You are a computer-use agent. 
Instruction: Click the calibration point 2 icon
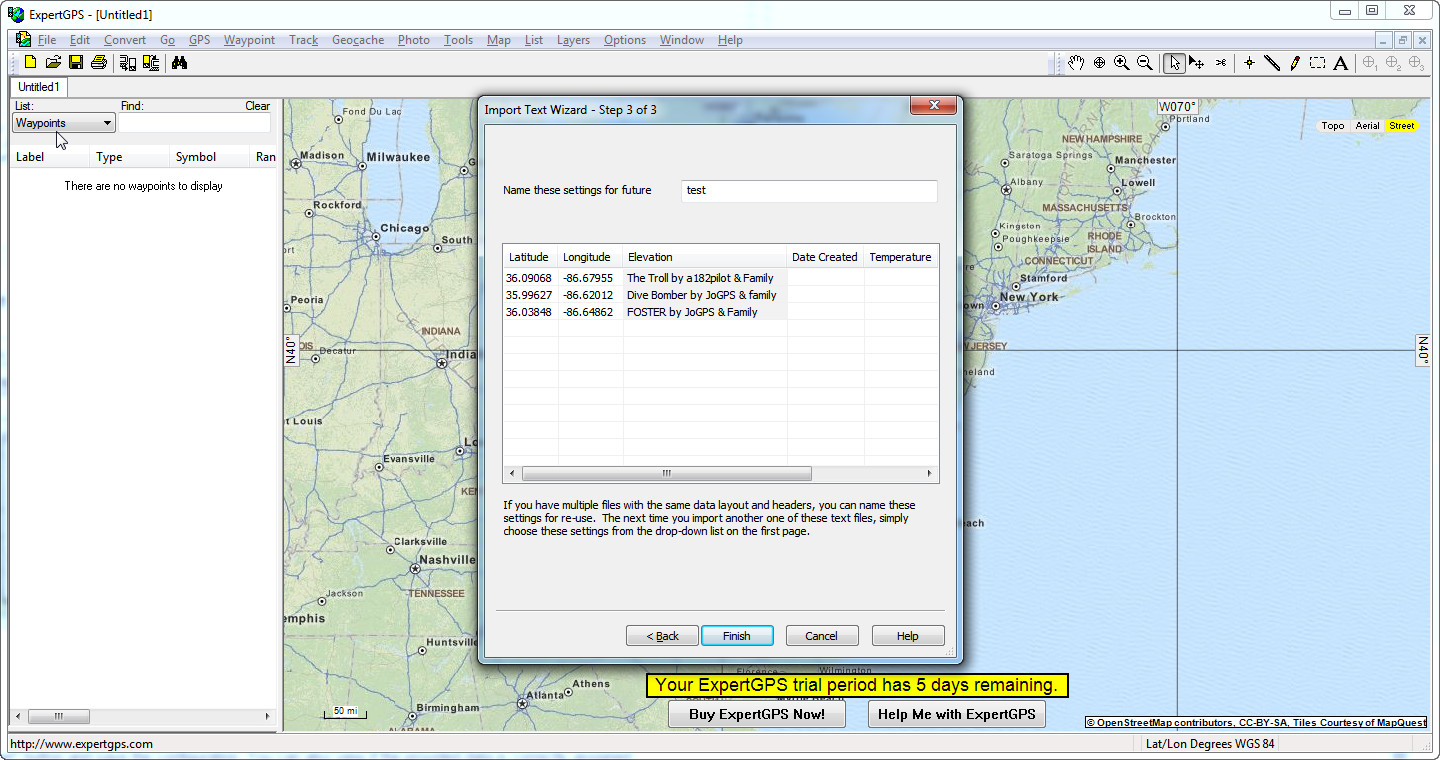[x=1394, y=63]
